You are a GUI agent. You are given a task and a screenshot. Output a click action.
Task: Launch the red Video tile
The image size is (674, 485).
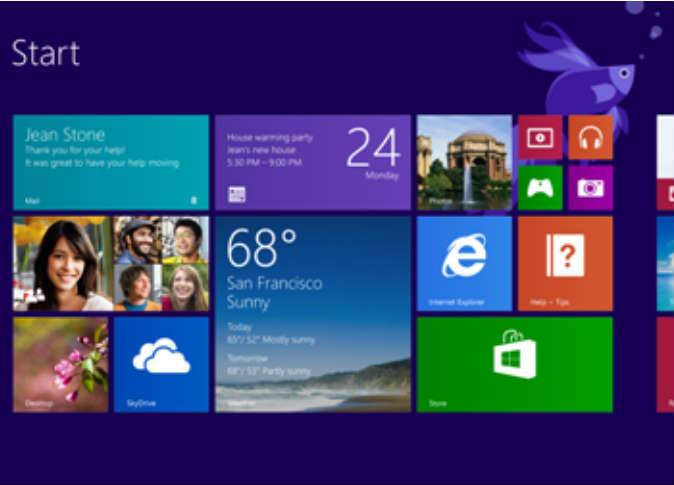click(x=540, y=137)
